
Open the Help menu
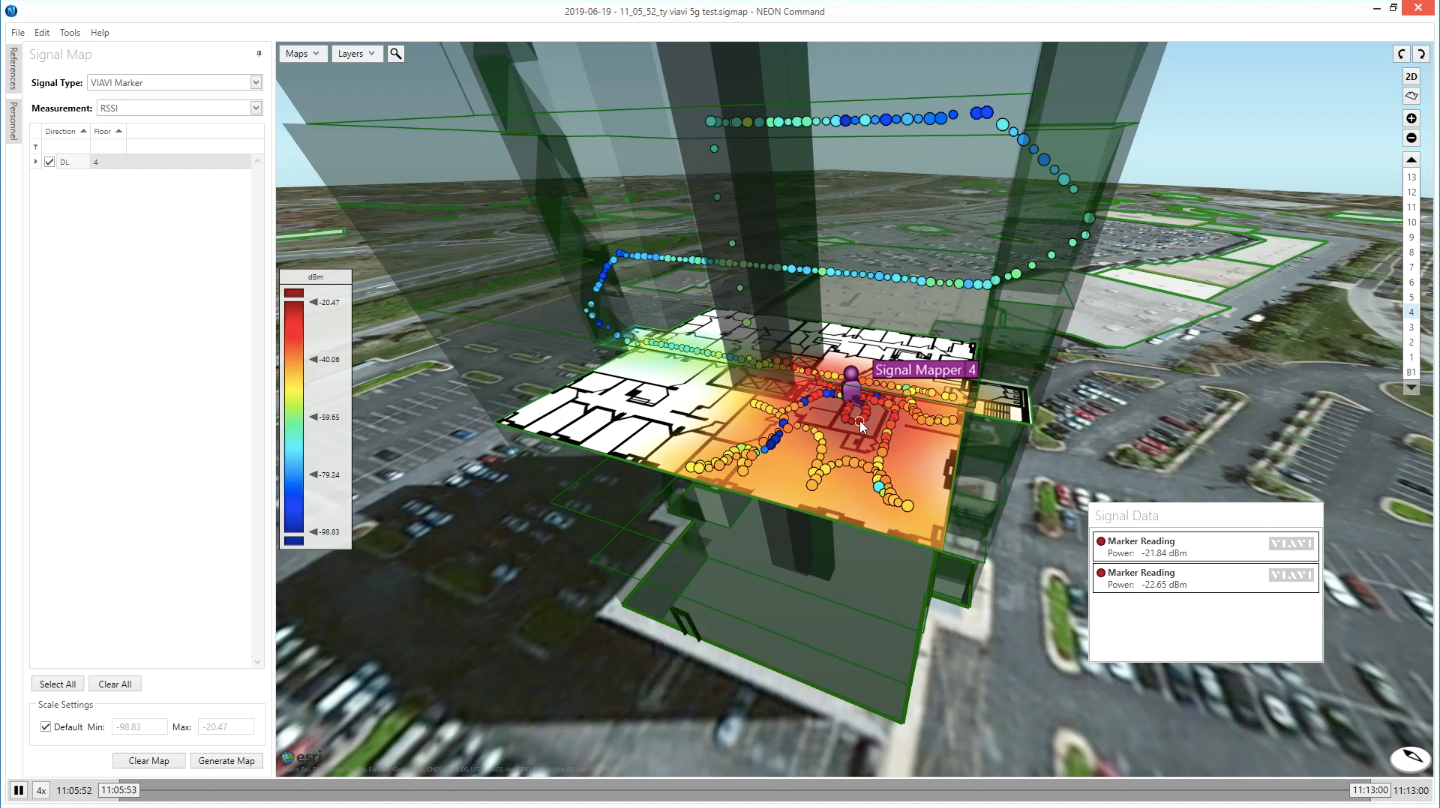(100, 33)
